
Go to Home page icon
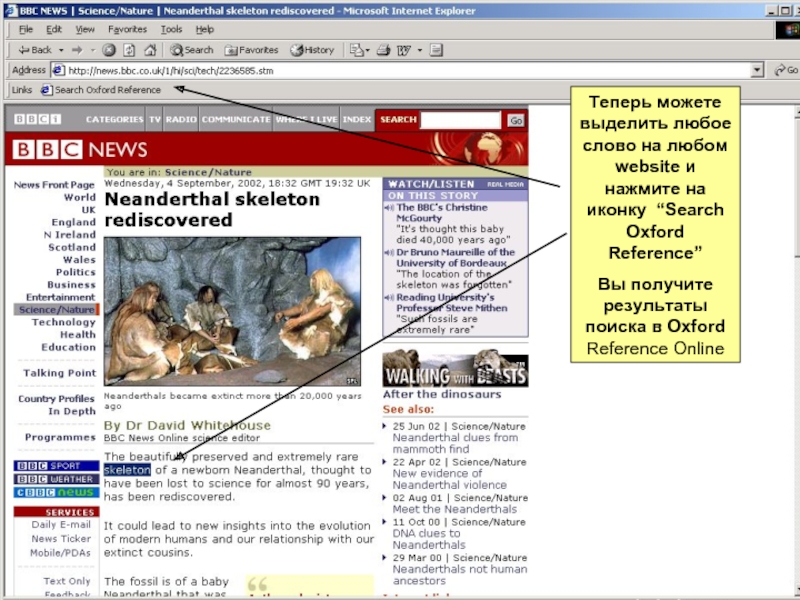(x=150, y=50)
